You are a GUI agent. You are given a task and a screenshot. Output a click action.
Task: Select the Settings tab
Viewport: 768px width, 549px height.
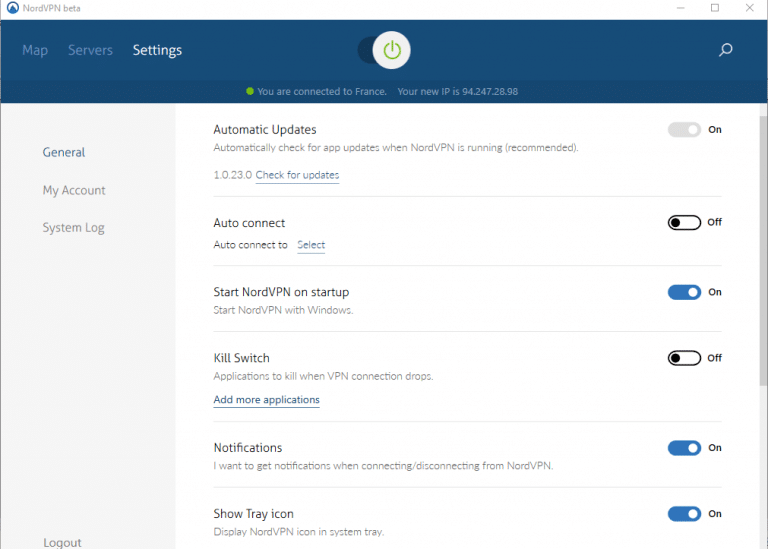click(x=157, y=50)
